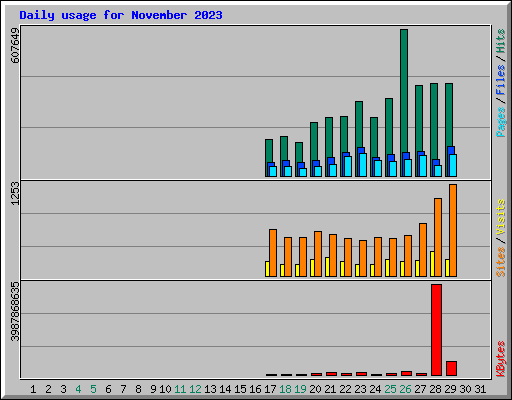Click day label 1 on the x-axis
Viewport: 512px width, 400px height.
tap(33, 389)
